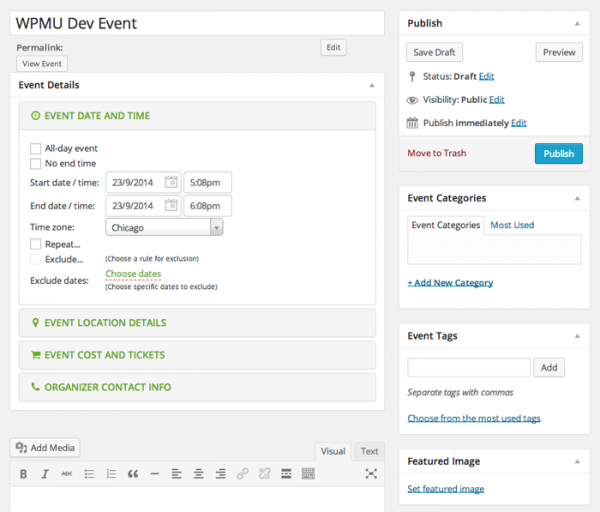Viewport: 600px width, 512px height.
Task: Open the Time zone Chicago dropdown
Action: tap(164, 227)
